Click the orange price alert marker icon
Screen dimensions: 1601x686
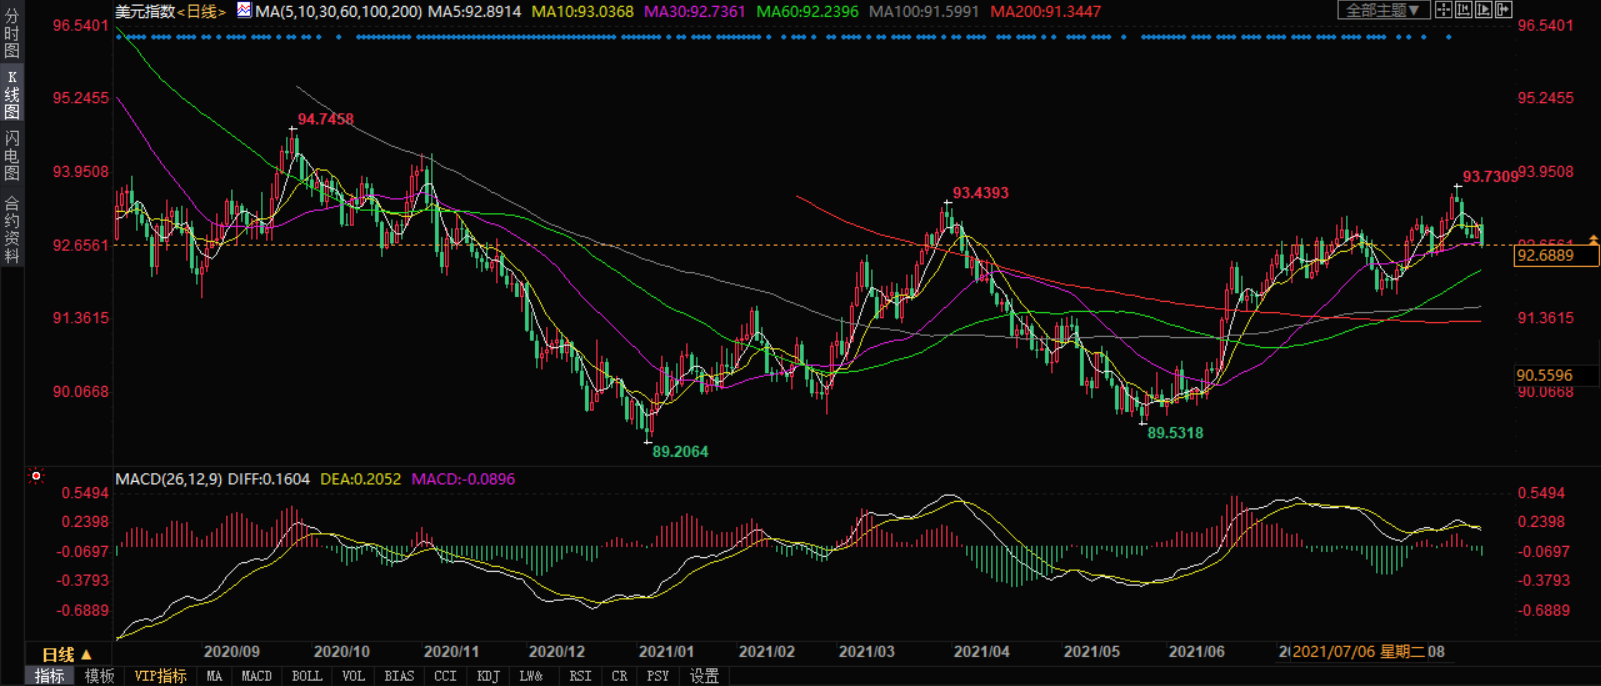[x=1593, y=240]
